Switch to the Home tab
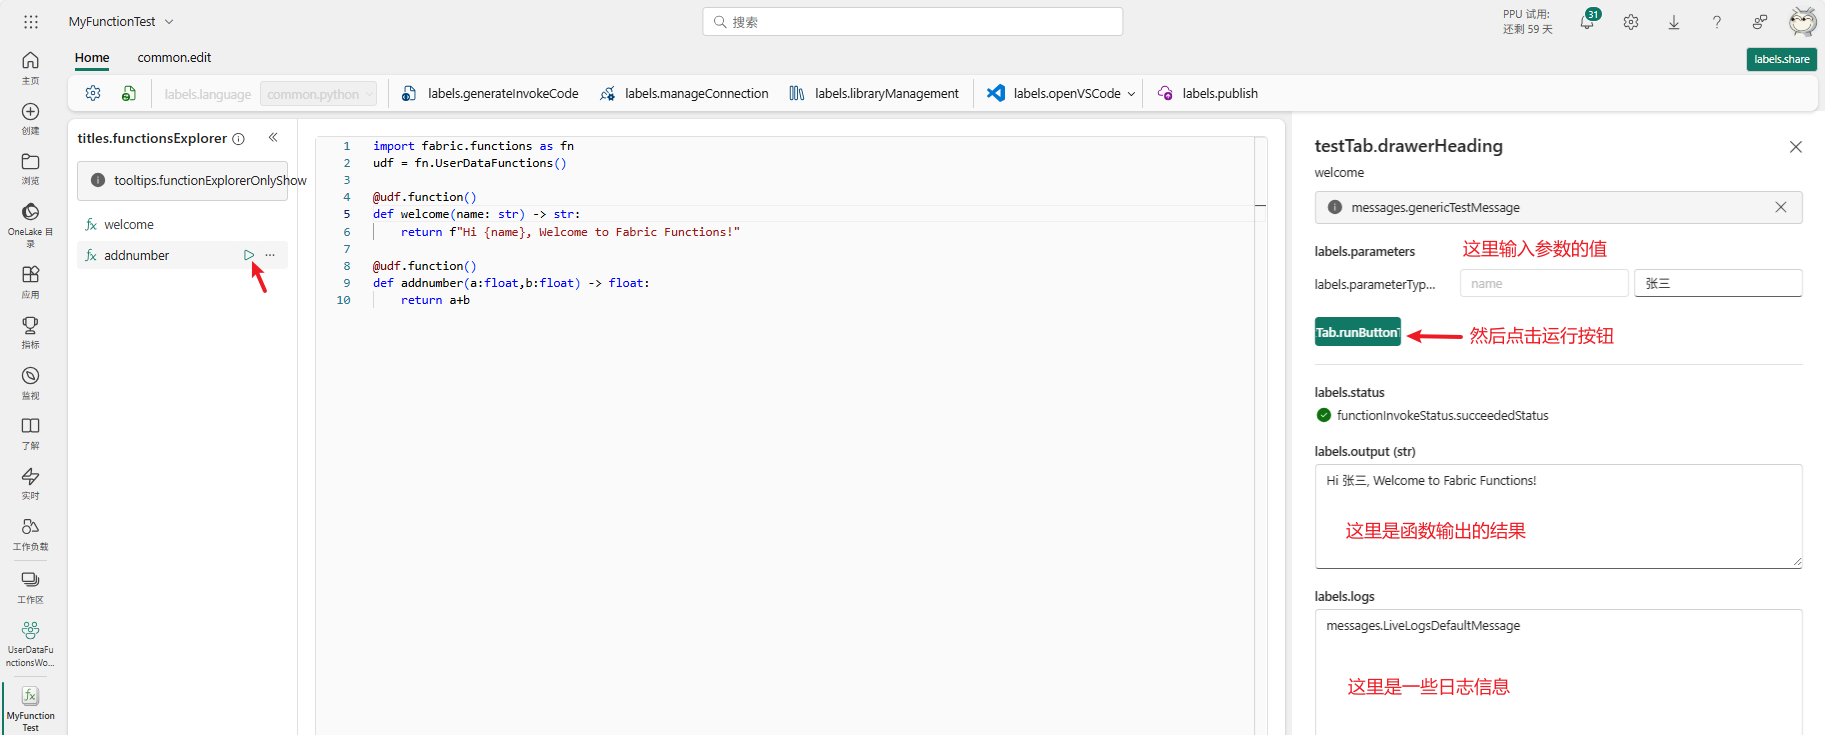This screenshot has width=1825, height=735. tap(92, 58)
